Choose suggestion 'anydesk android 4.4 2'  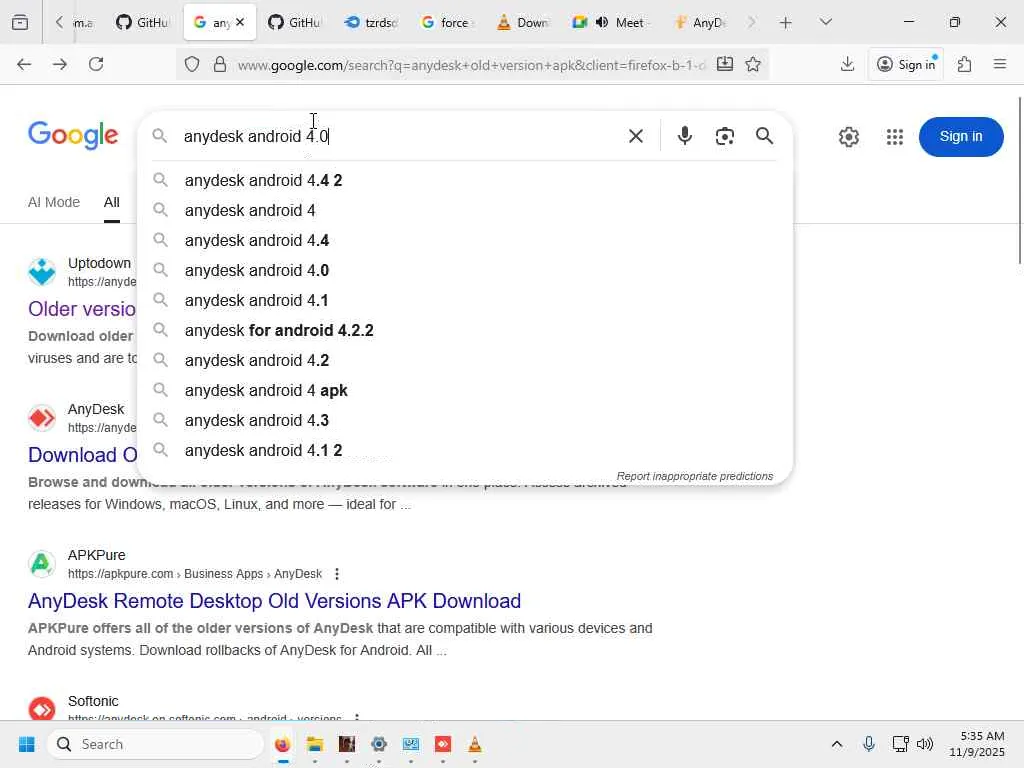point(465,180)
